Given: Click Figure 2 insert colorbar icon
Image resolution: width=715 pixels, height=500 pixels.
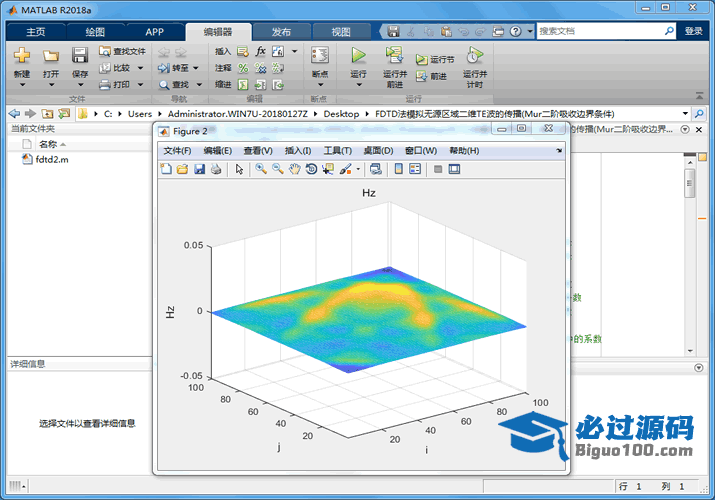Looking at the screenshot, I should (x=399, y=169).
